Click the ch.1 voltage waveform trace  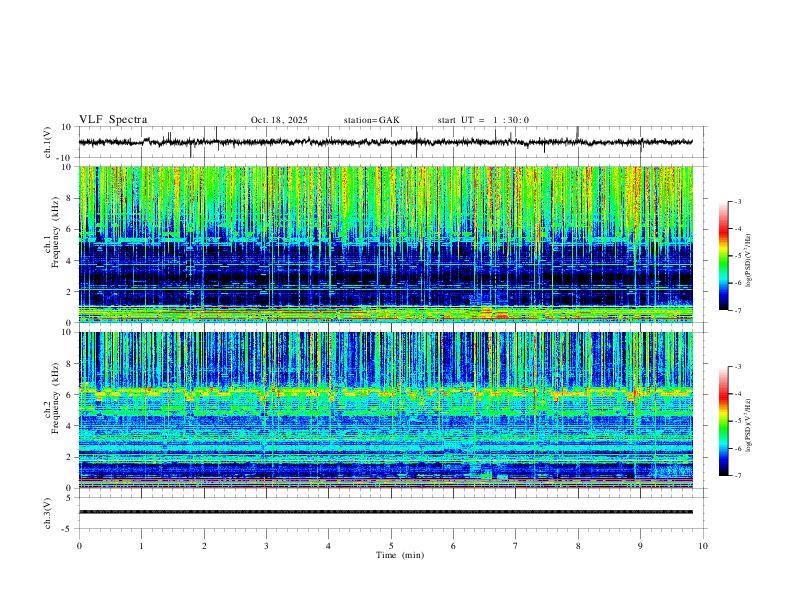[385, 142]
